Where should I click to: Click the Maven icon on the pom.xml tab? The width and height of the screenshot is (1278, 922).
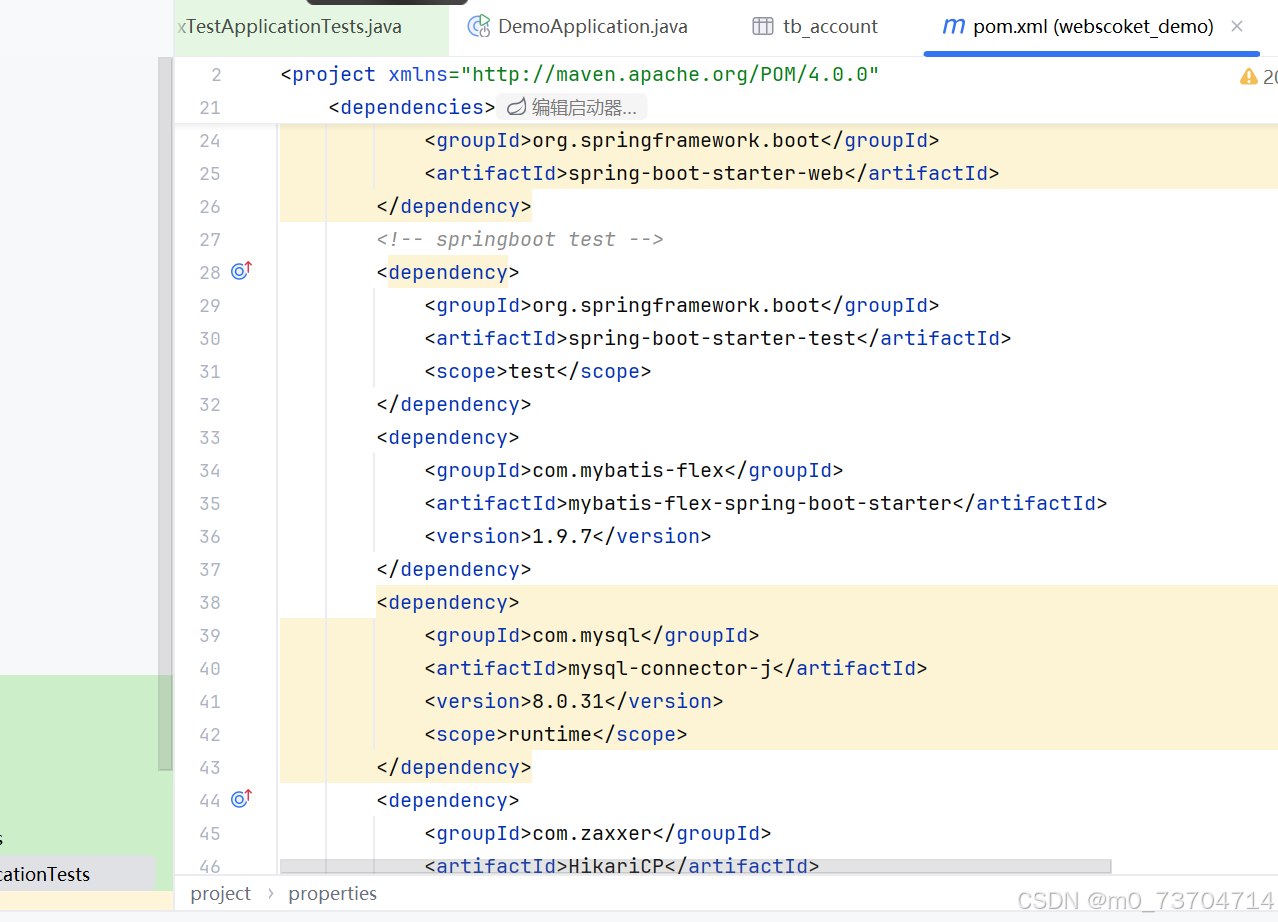(x=953, y=27)
